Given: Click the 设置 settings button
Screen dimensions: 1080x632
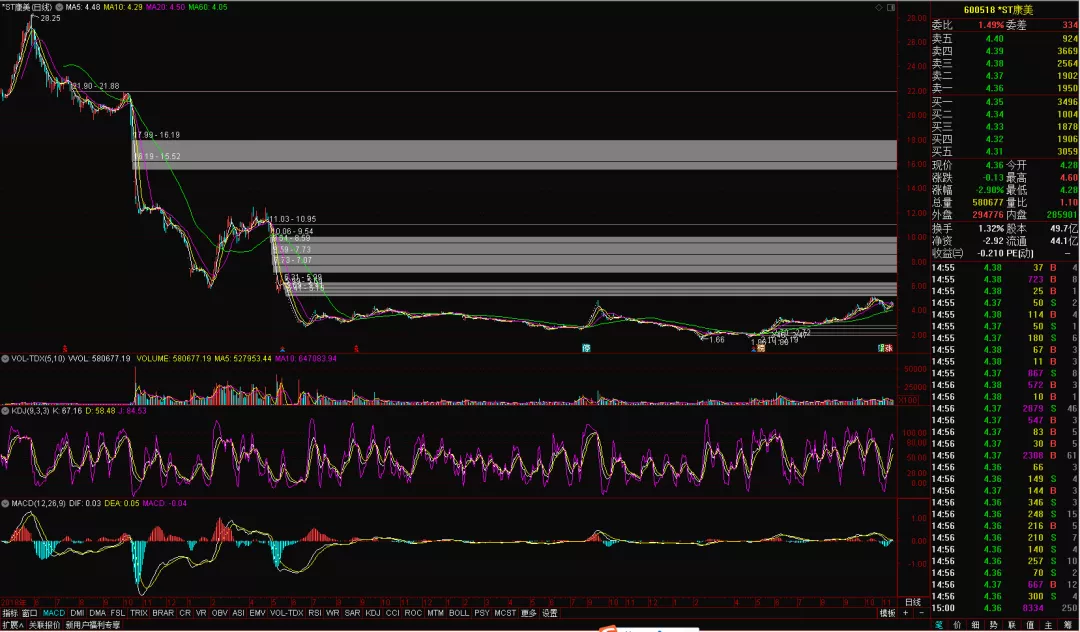Looking at the screenshot, I should coord(550,613).
